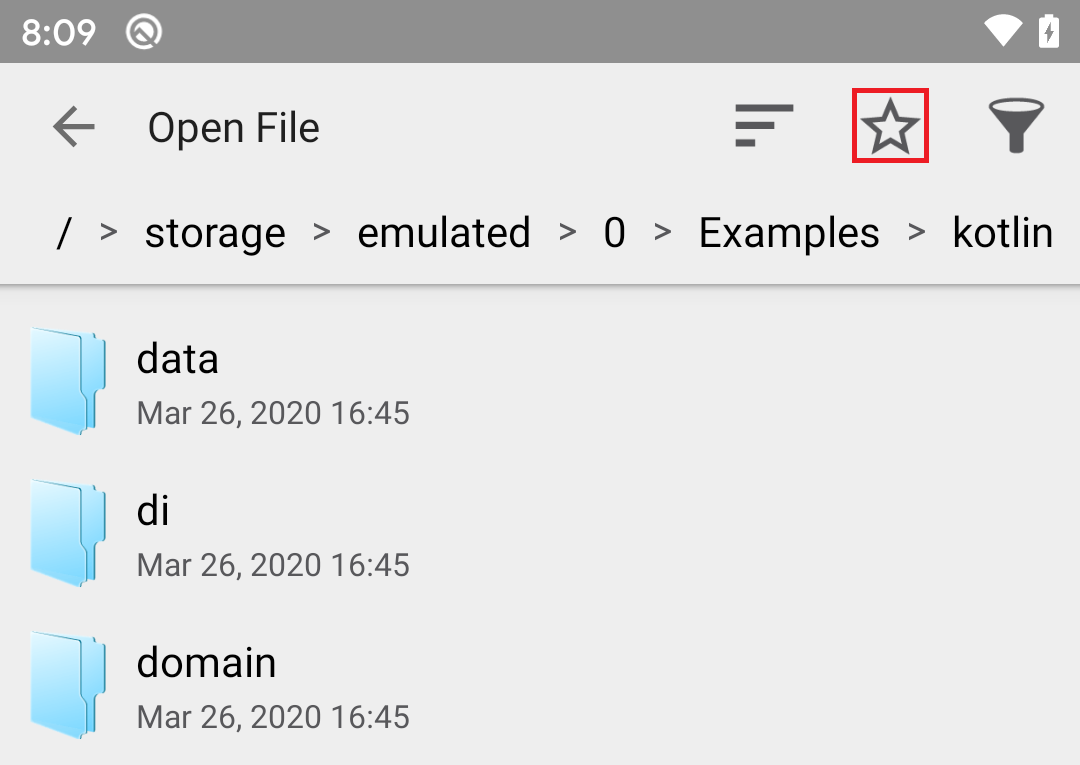Tap the battery status bar icon
The image size is (1080, 765).
[1048, 32]
